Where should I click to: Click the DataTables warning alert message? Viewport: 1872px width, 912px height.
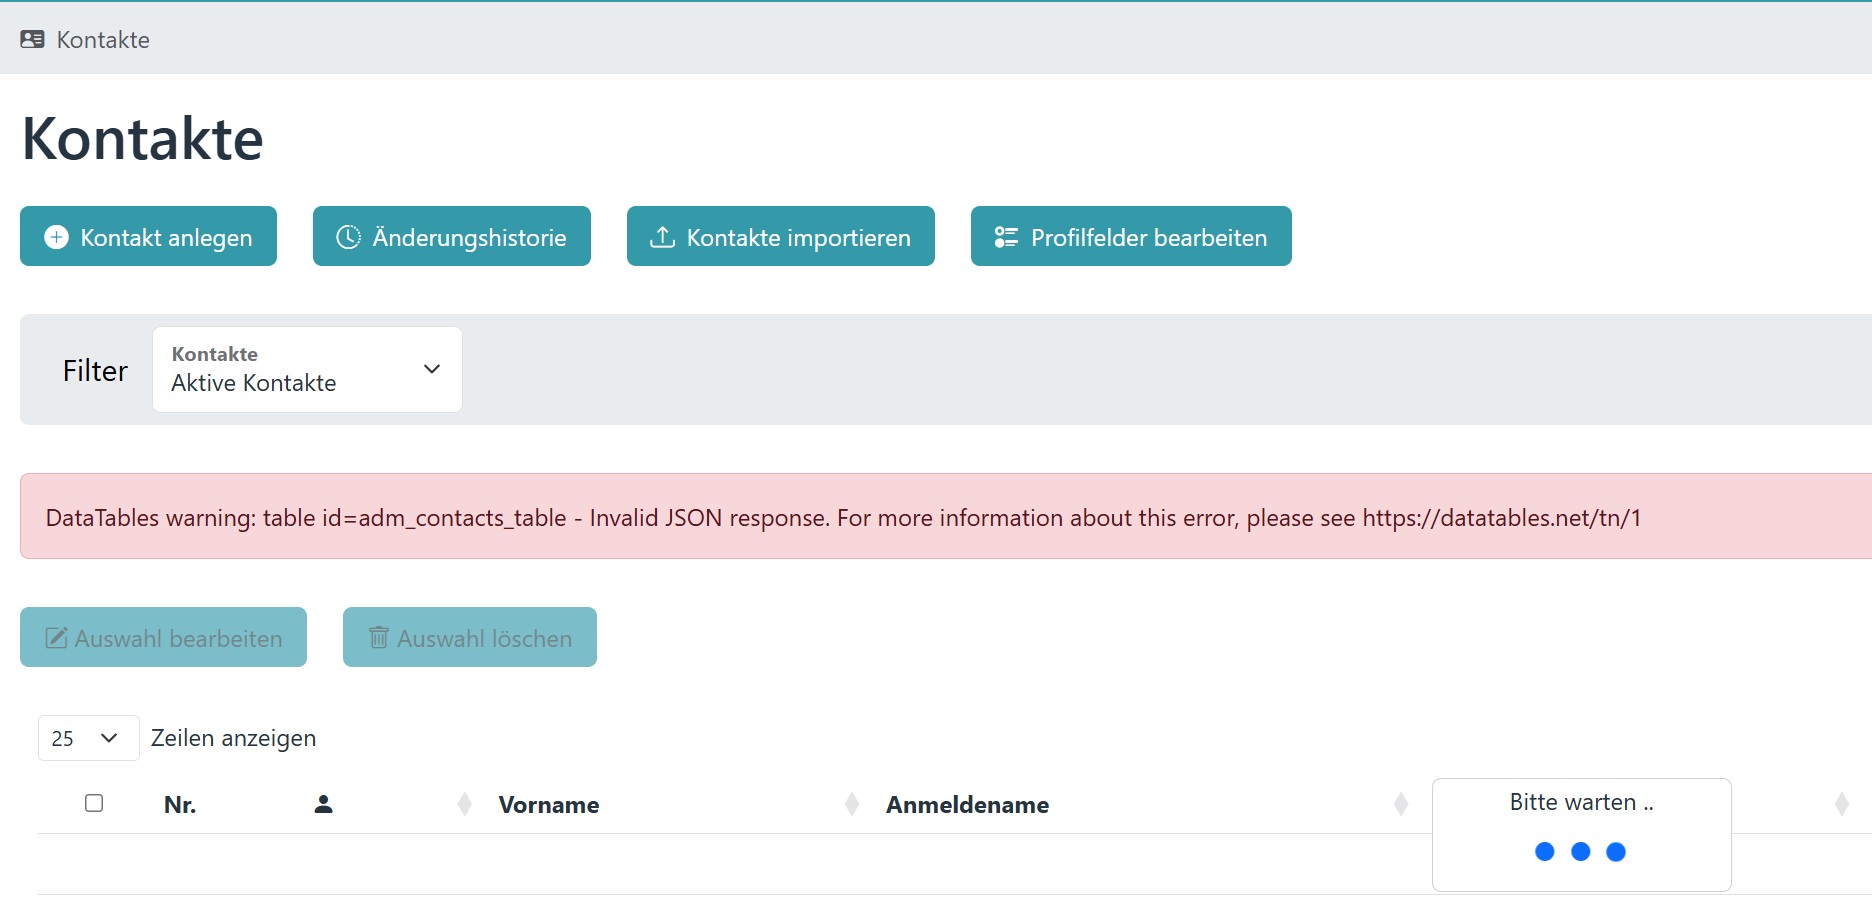point(843,518)
